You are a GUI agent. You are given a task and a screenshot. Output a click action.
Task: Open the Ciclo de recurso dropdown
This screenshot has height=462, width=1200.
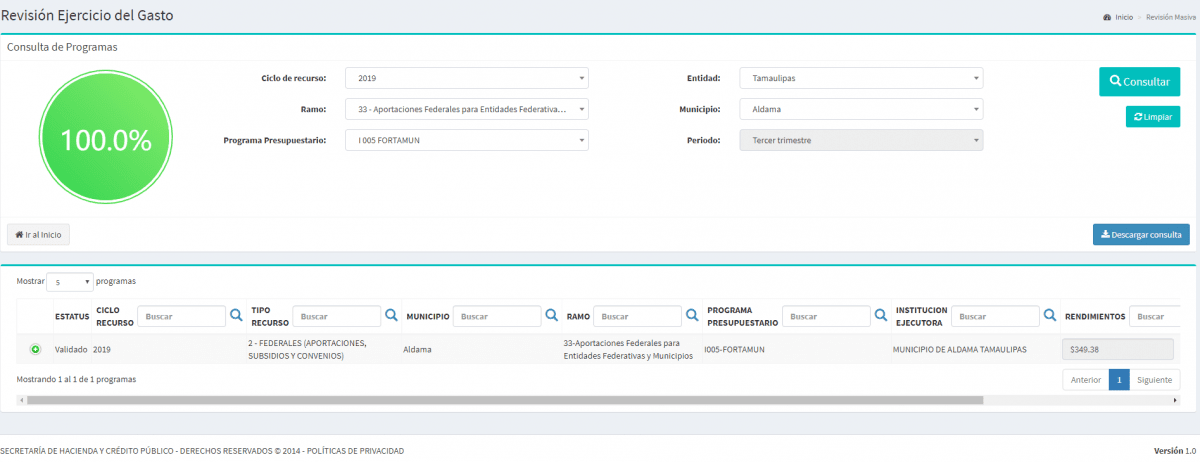[x=466, y=78]
